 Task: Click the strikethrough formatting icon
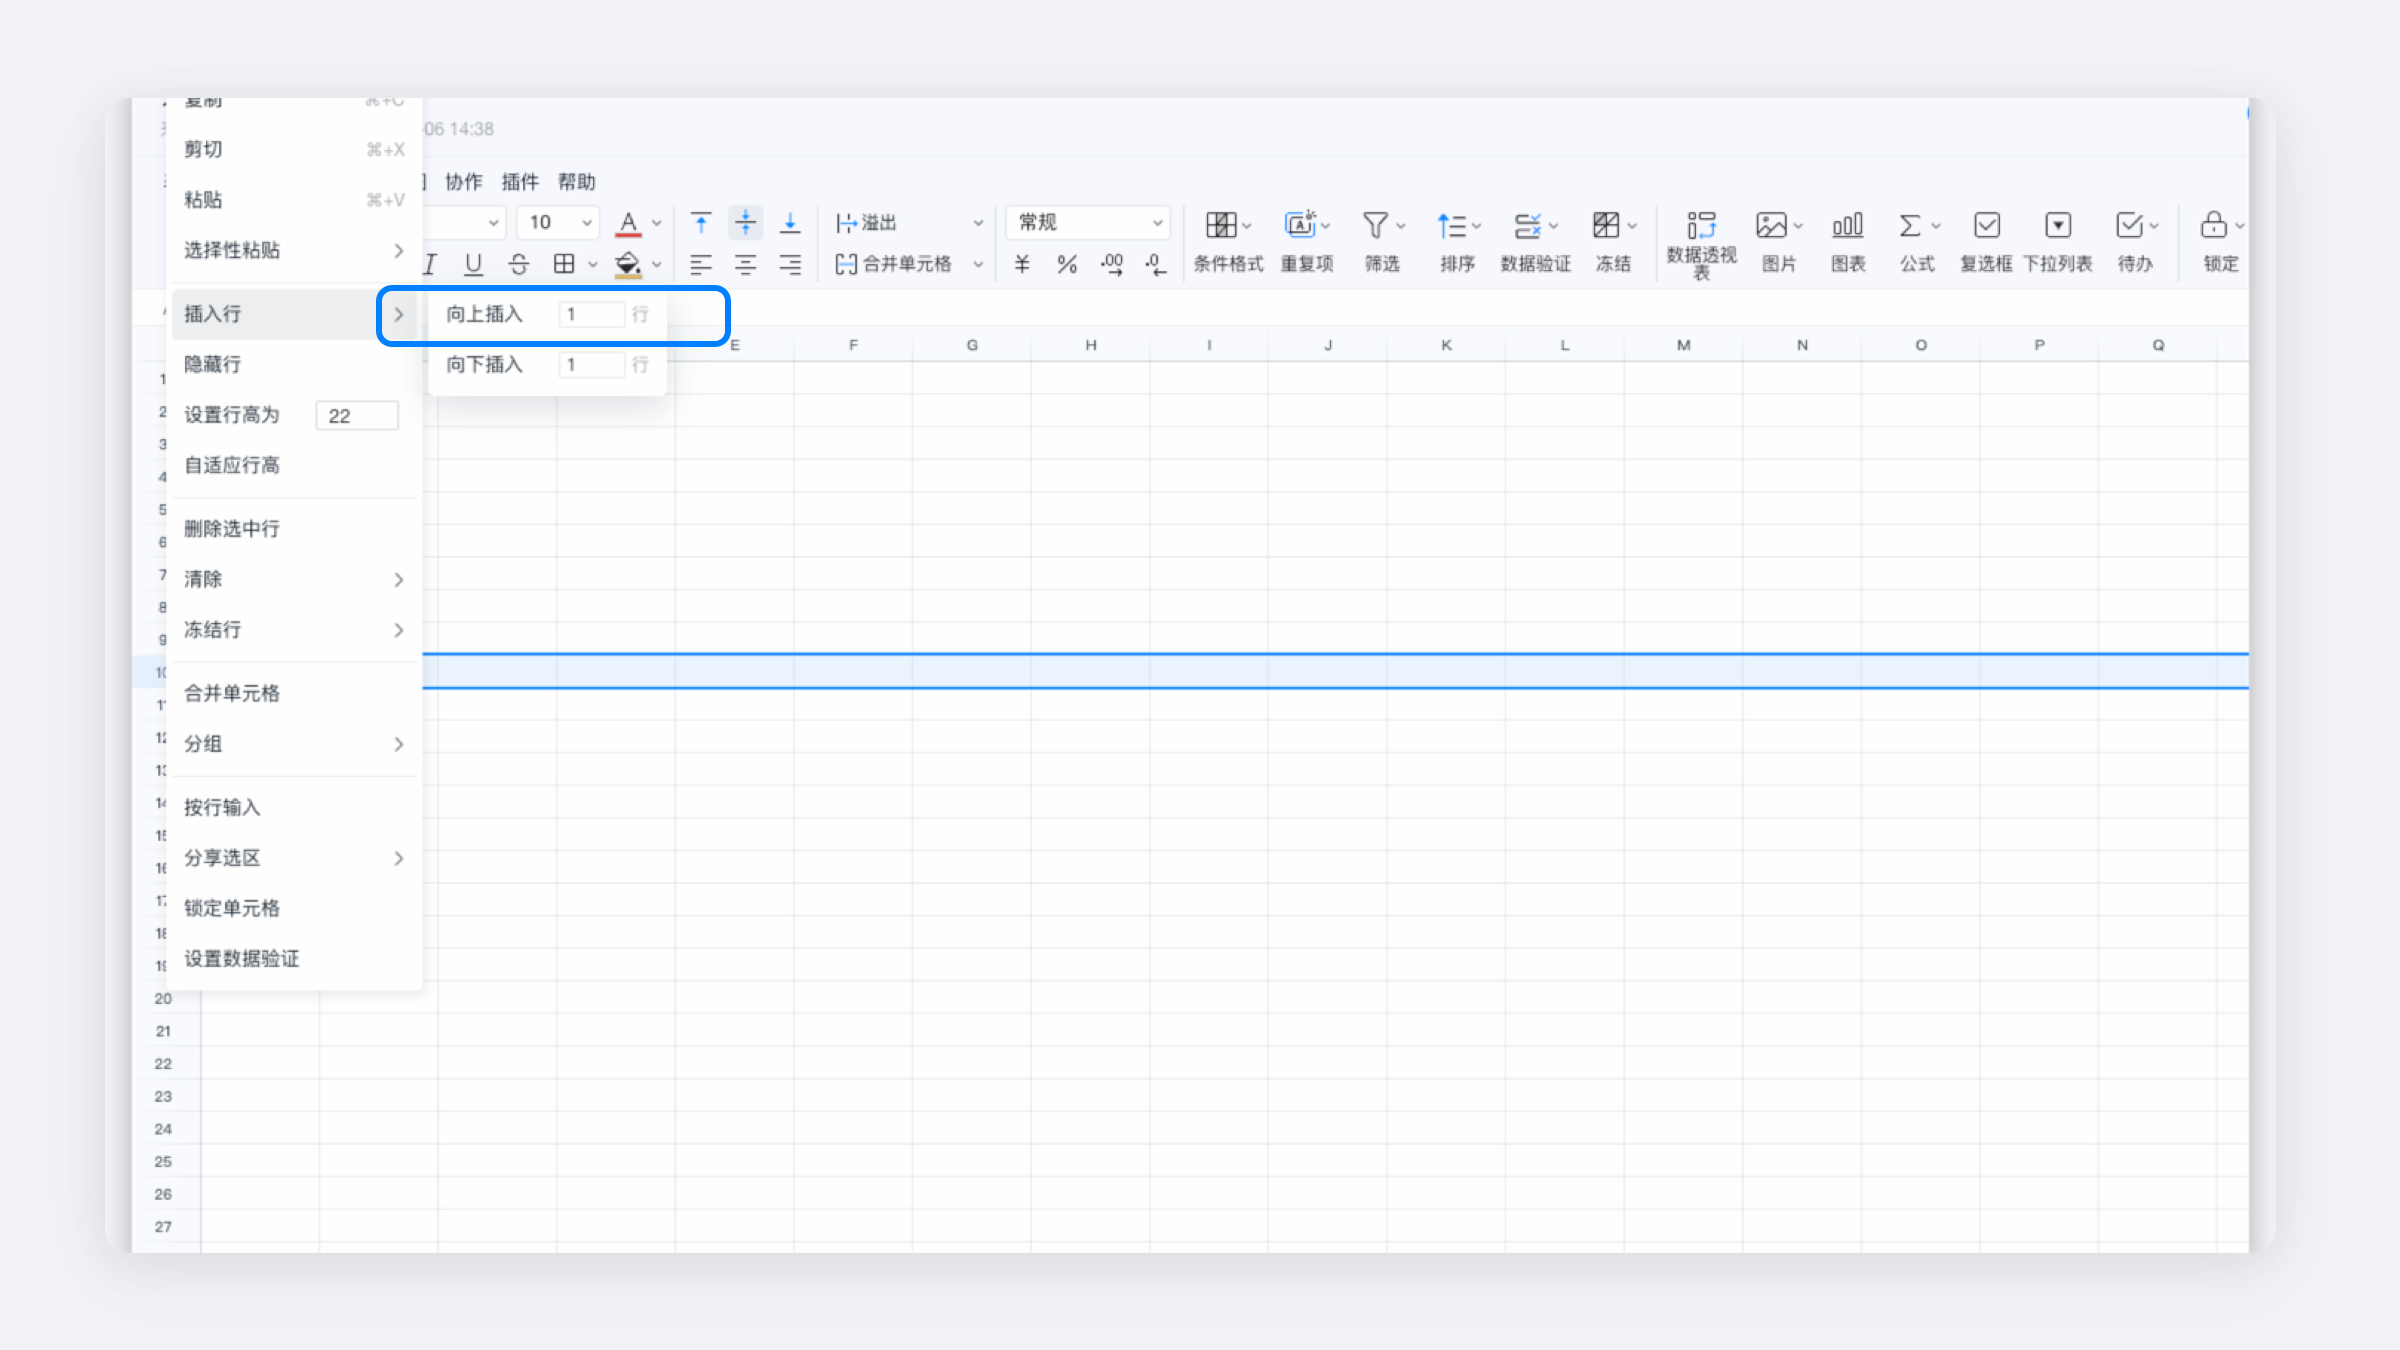(x=518, y=265)
